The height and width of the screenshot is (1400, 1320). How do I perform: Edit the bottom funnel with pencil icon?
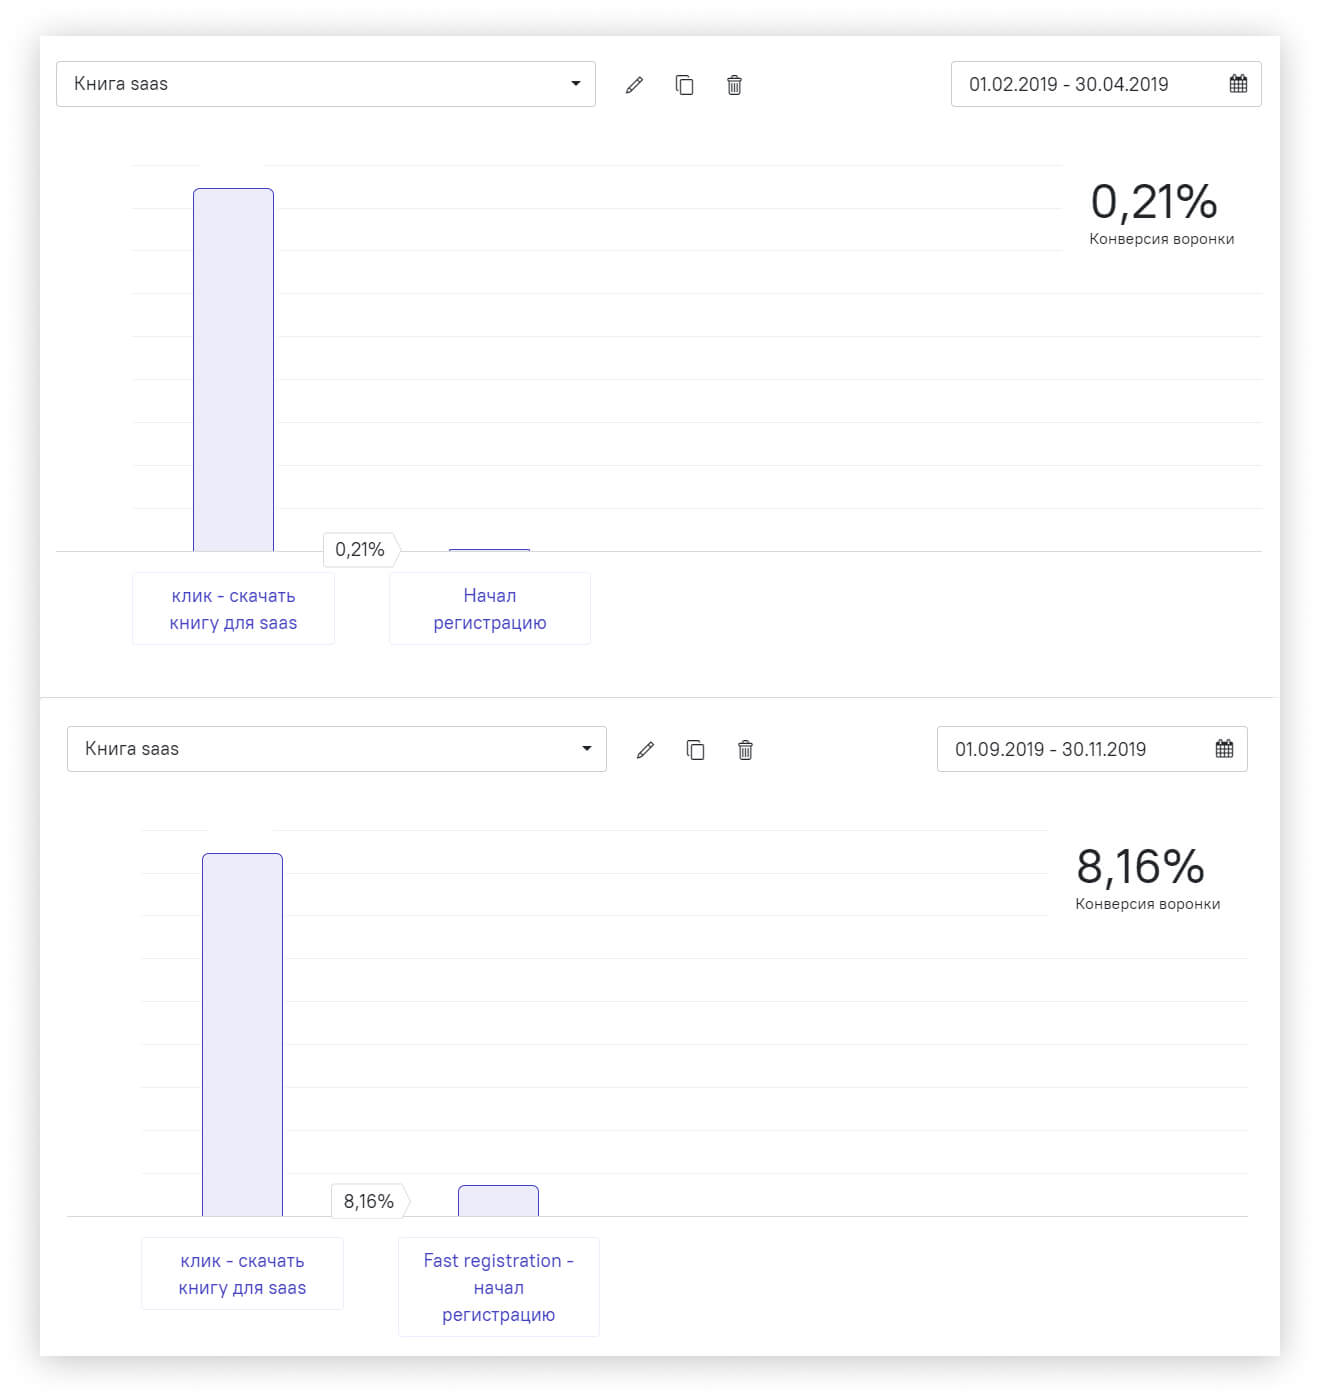pyautogui.click(x=645, y=750)
